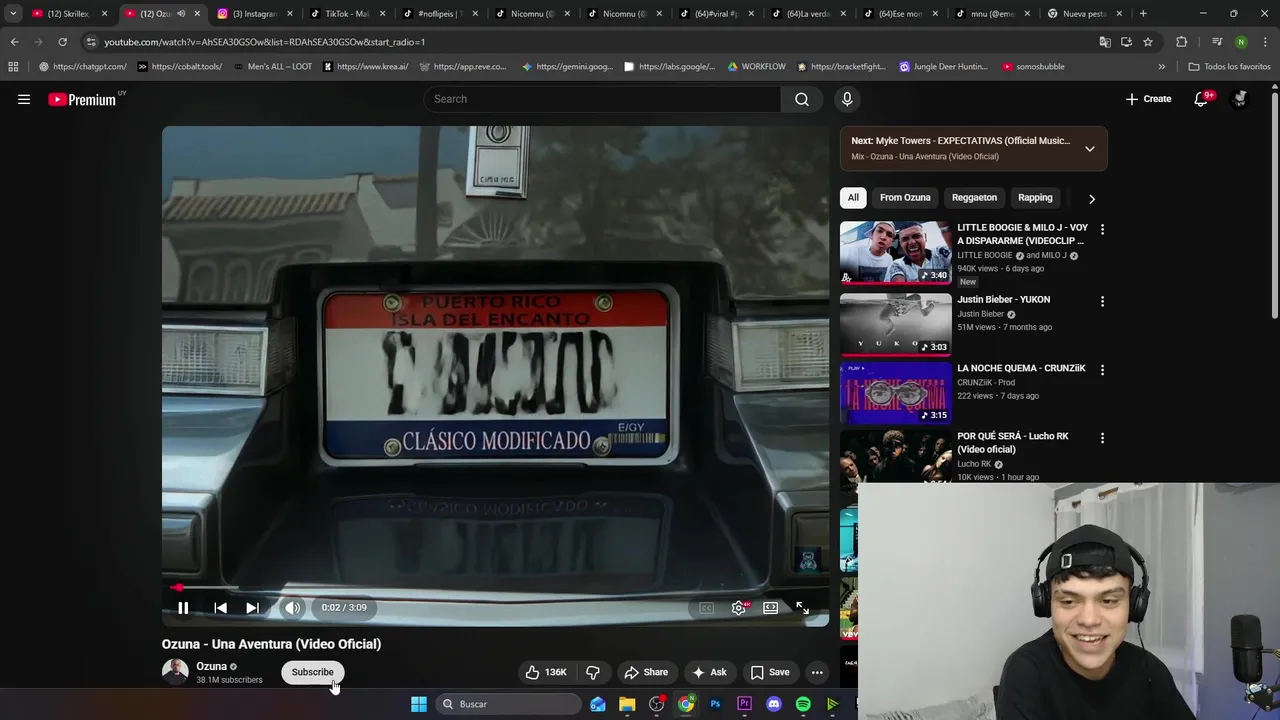Open options for LITTLE BOOGIE video

(x=1102, y=229)
